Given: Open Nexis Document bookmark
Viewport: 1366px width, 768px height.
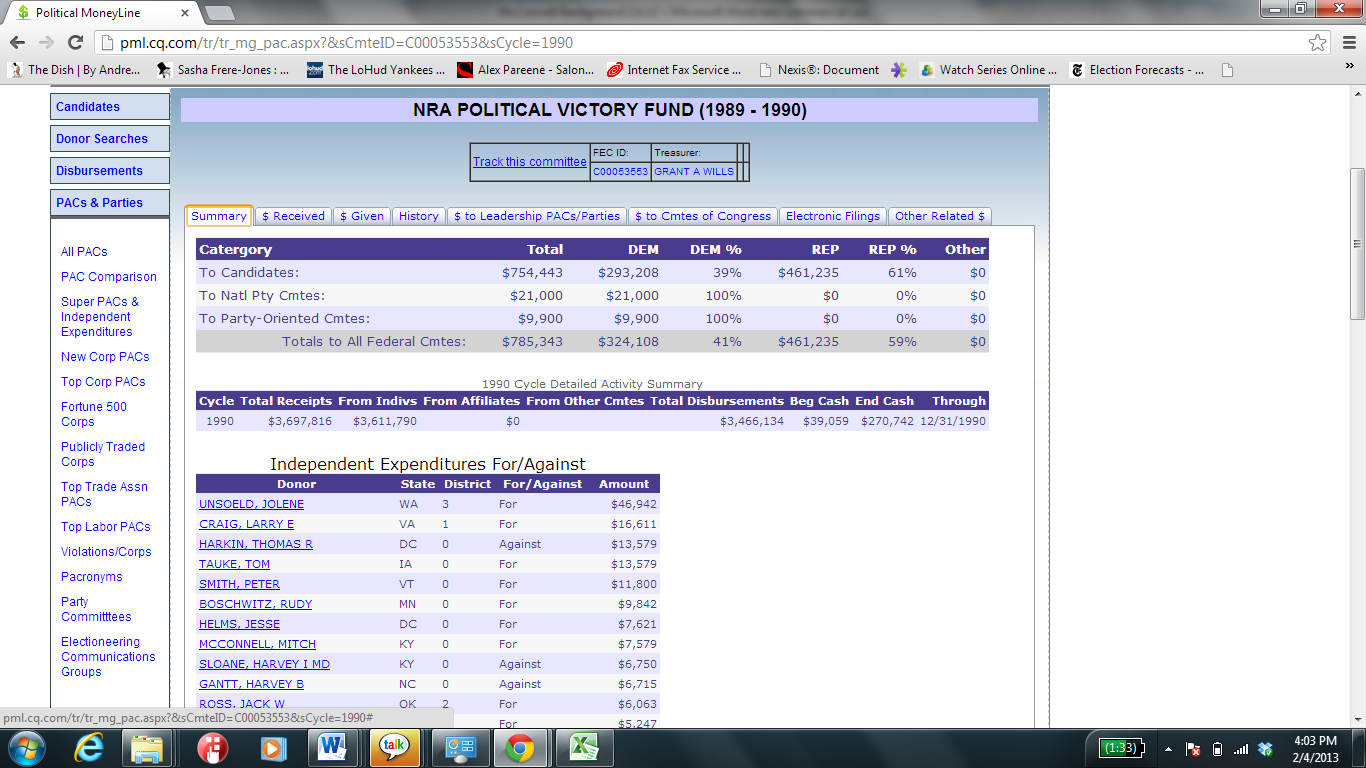Looking at the screenshot, I should tap(819, 70).
